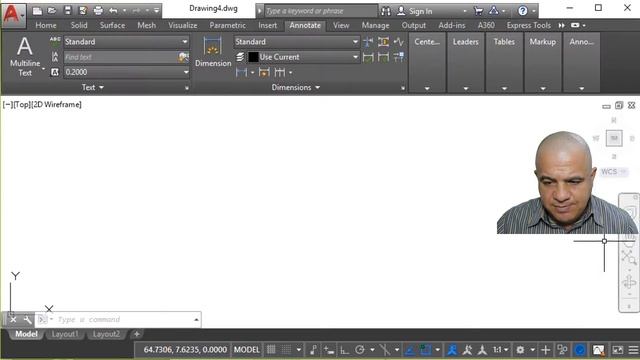This screenshot has width=640, height=360.
Task: Click the Linear dimension icon
Action: [x=241, y=73]
